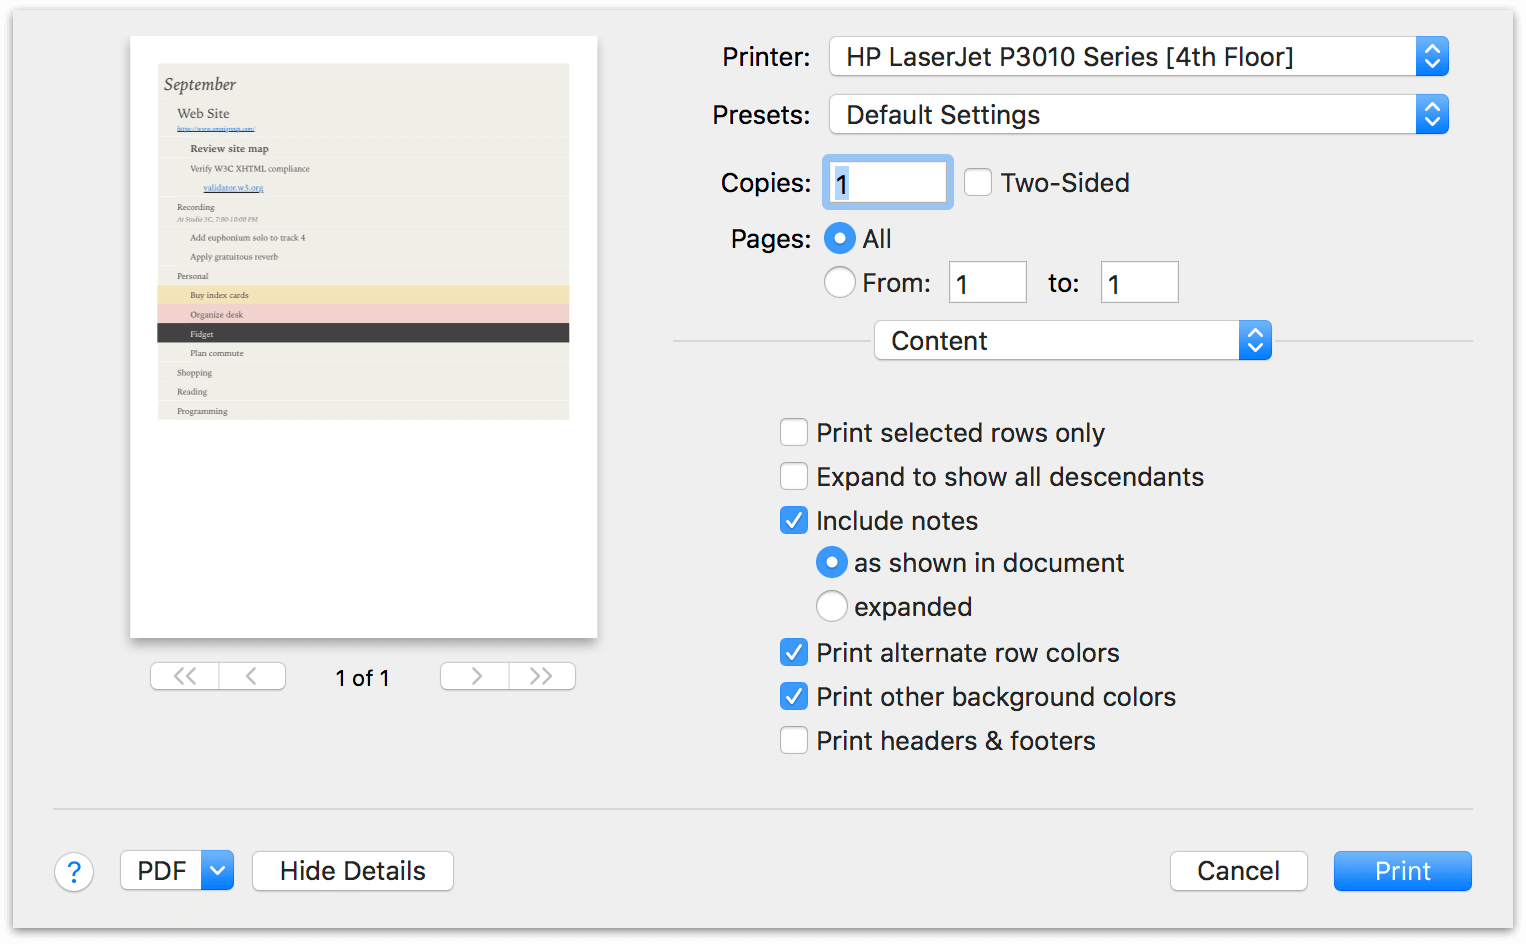Click 'Plan commute' row in preview
Screen dimensions: 1526x944
tap(364, 353)
